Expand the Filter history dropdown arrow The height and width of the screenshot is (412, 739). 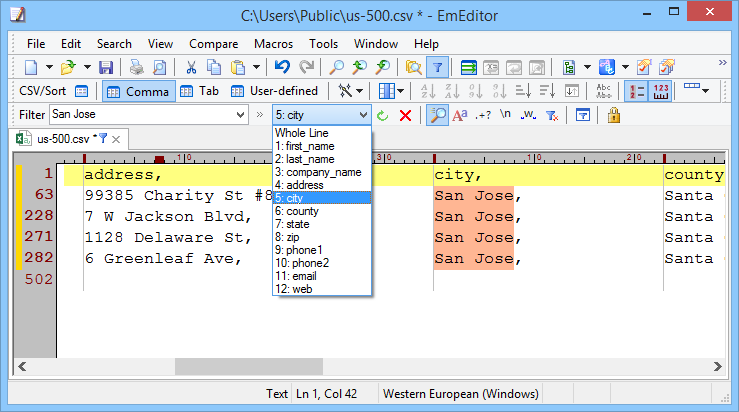pyautogui.click(x=240, y=115)
